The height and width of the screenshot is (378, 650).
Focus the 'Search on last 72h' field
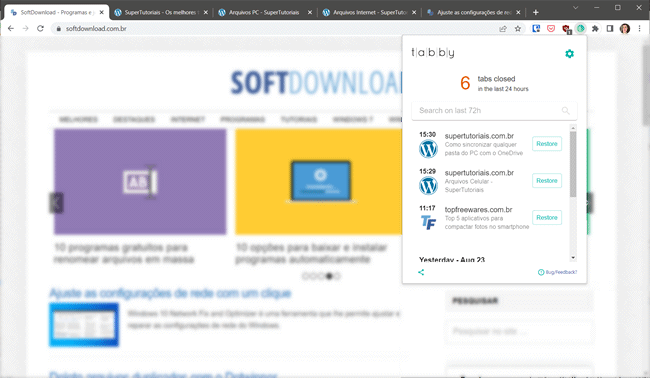click(x=494, y=111)
